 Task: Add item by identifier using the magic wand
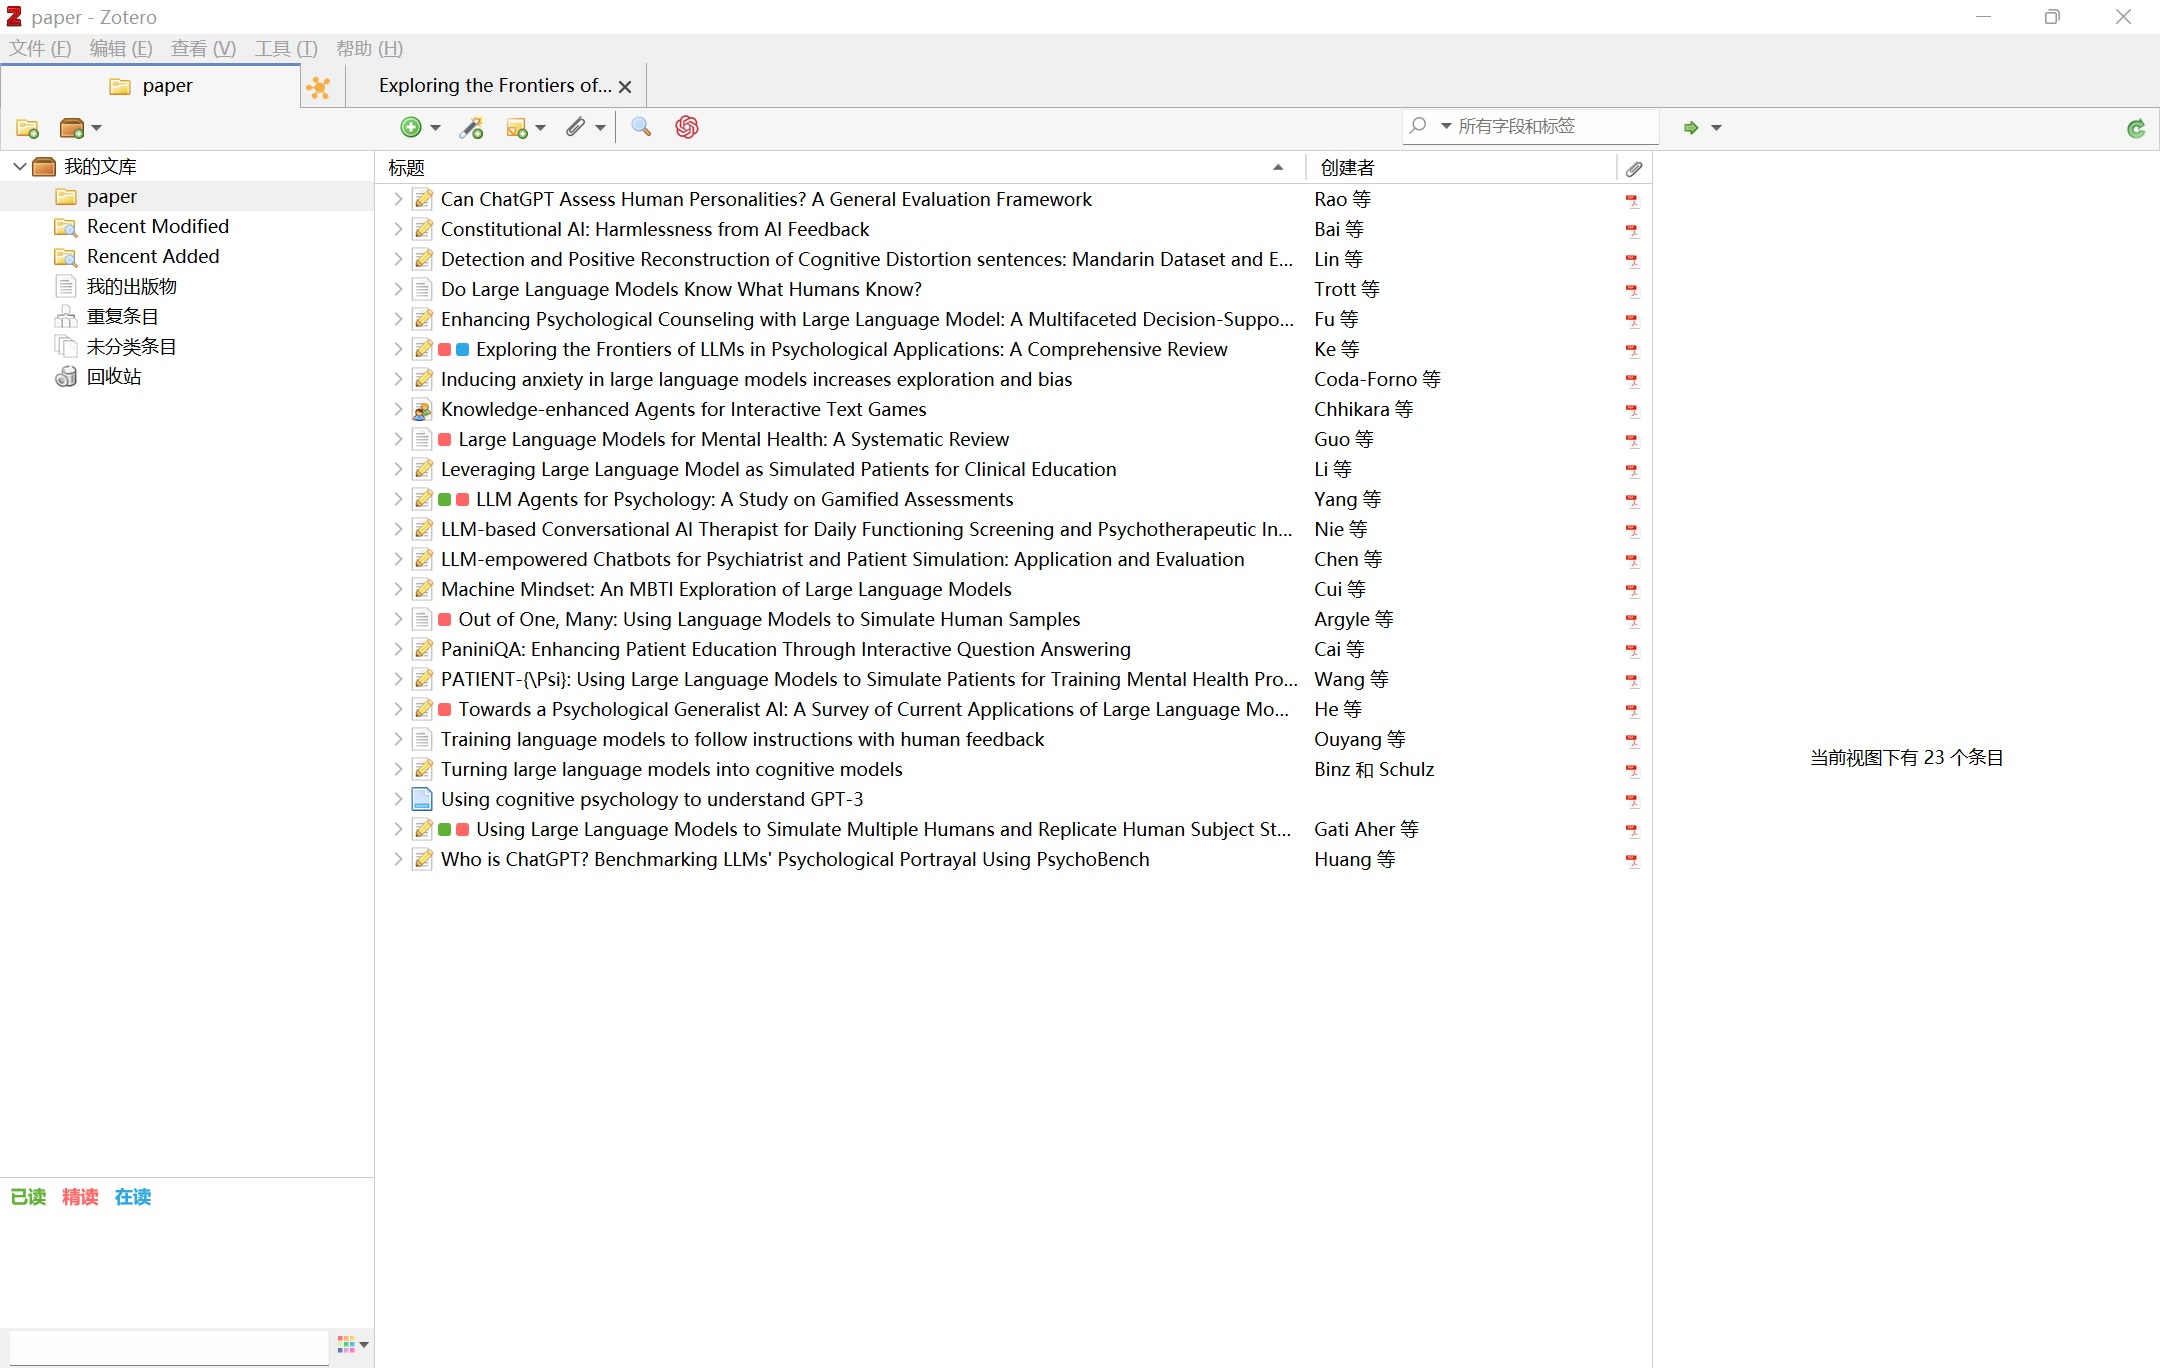(471, 127)
